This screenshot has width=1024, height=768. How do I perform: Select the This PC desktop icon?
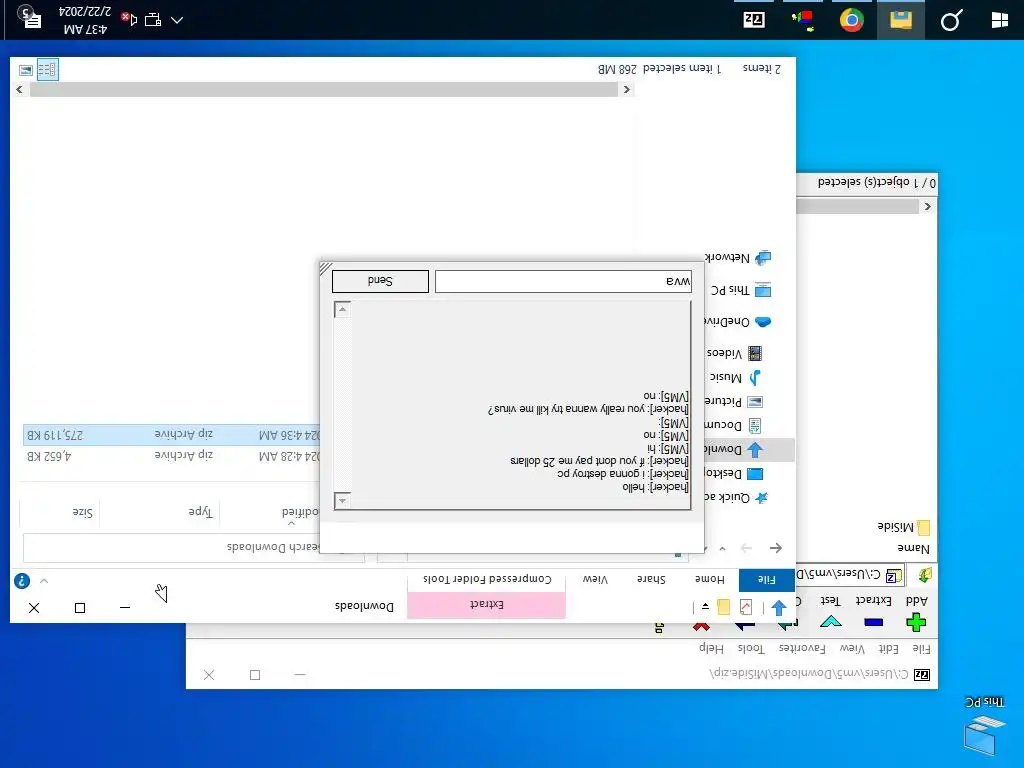[985, 728]
